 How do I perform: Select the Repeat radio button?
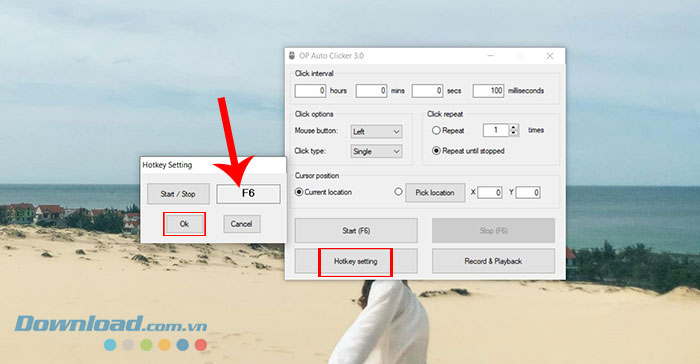click(x=436, y=130)
